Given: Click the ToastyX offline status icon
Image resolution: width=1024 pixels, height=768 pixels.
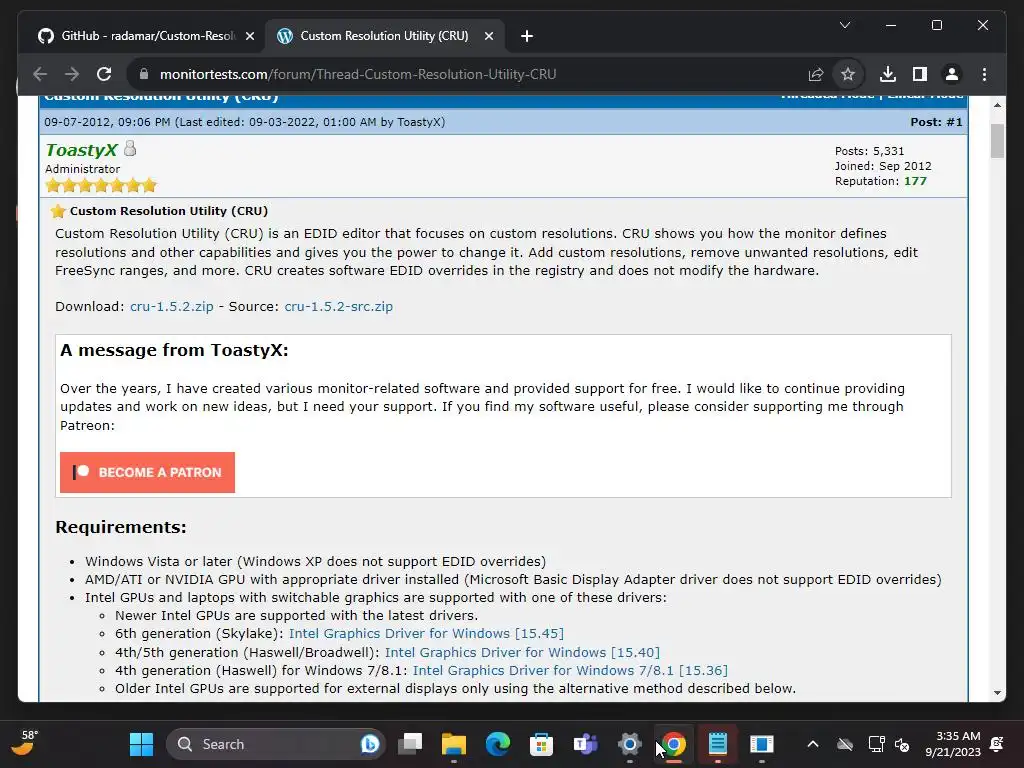Looking at the screenshot, I should click(130, 149).
